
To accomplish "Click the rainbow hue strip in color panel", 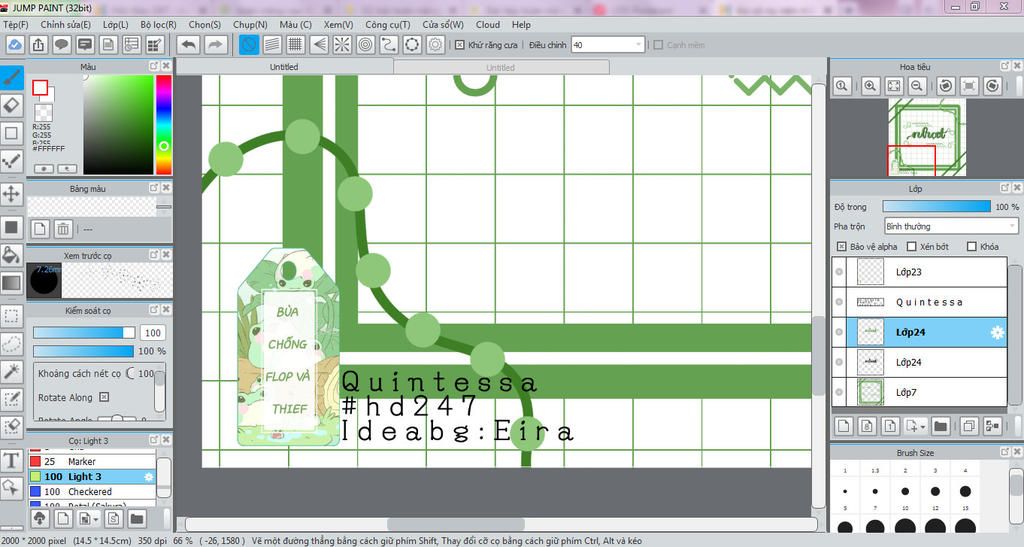I will click(164, 125).
